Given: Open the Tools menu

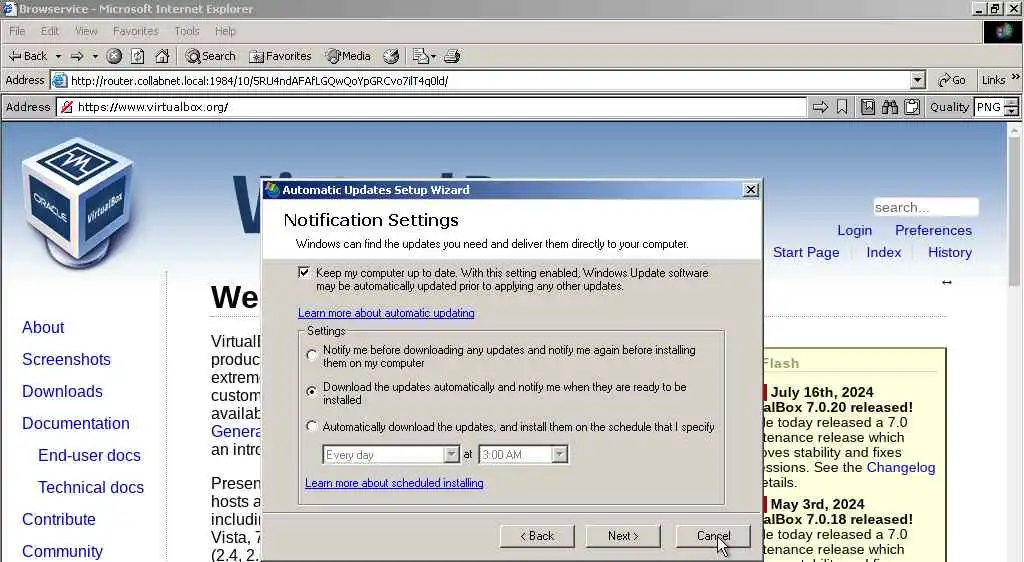Looking at the screenshot, I should 187,31.
